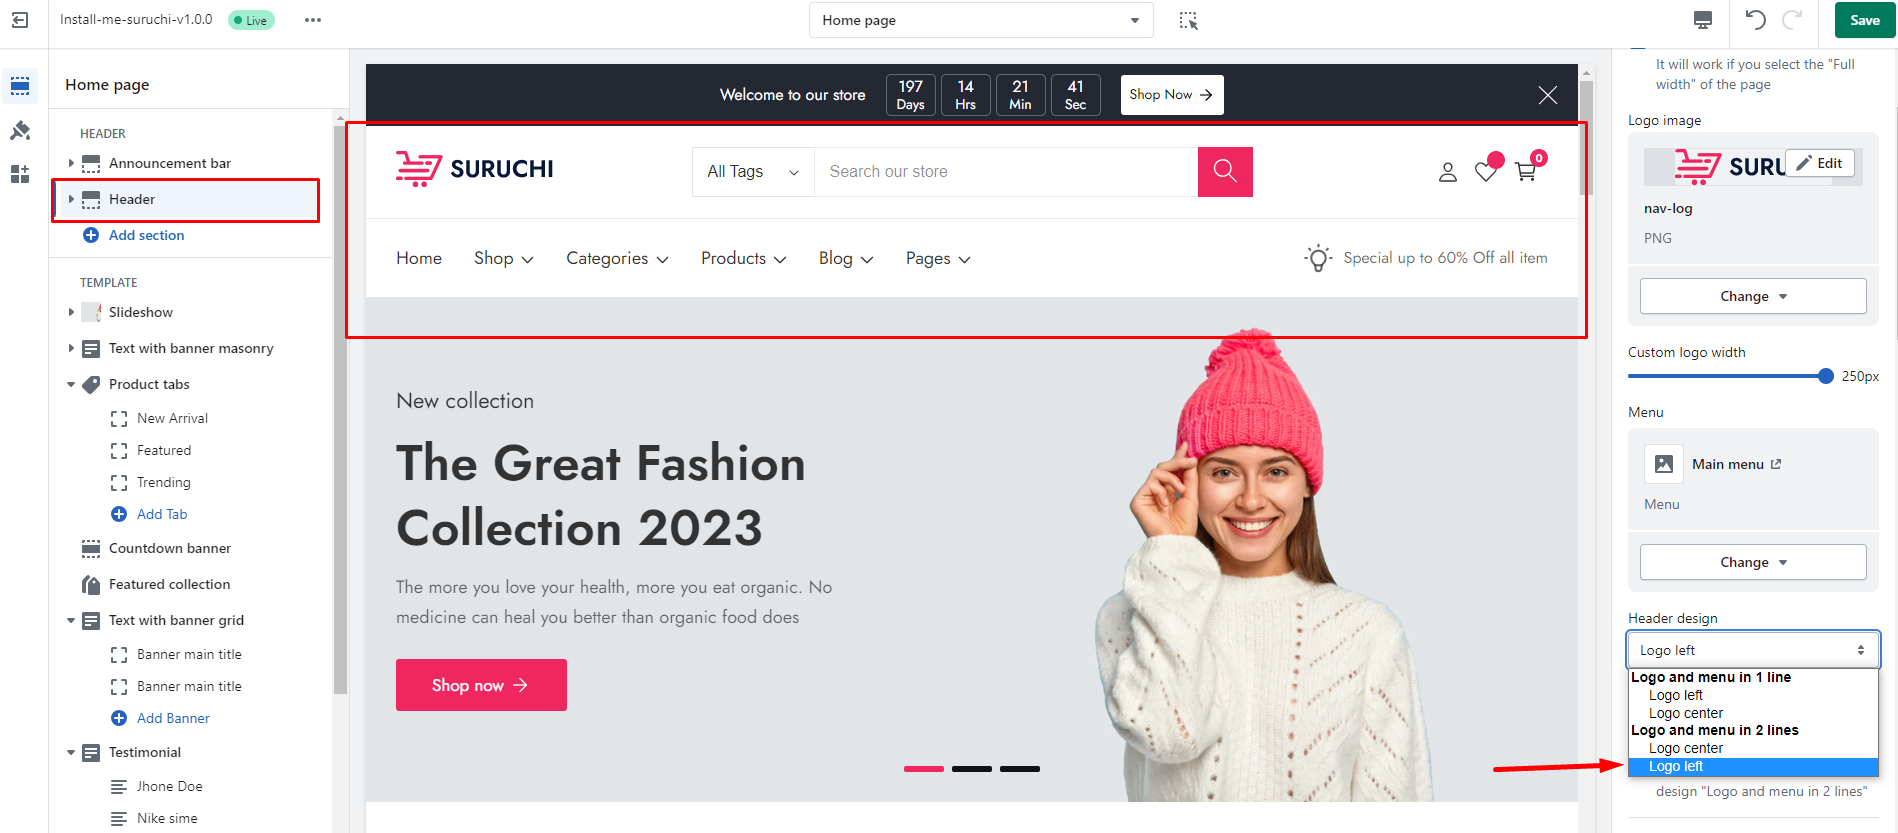Open the All Tags dropdown
The image size is (1898, 833).
(x=753, y=172)
